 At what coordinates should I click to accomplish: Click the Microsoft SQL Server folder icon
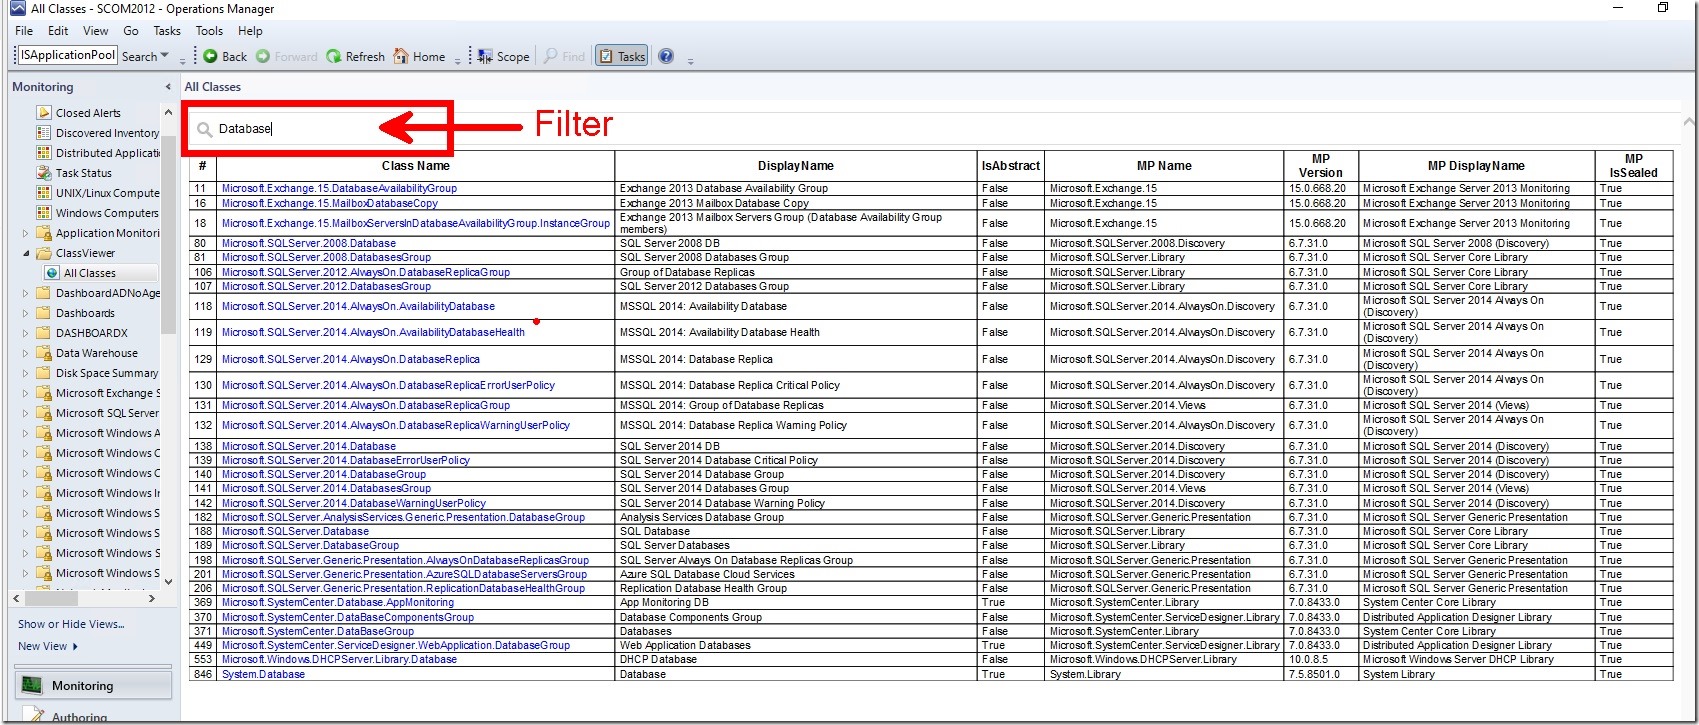tap(44, 413)
